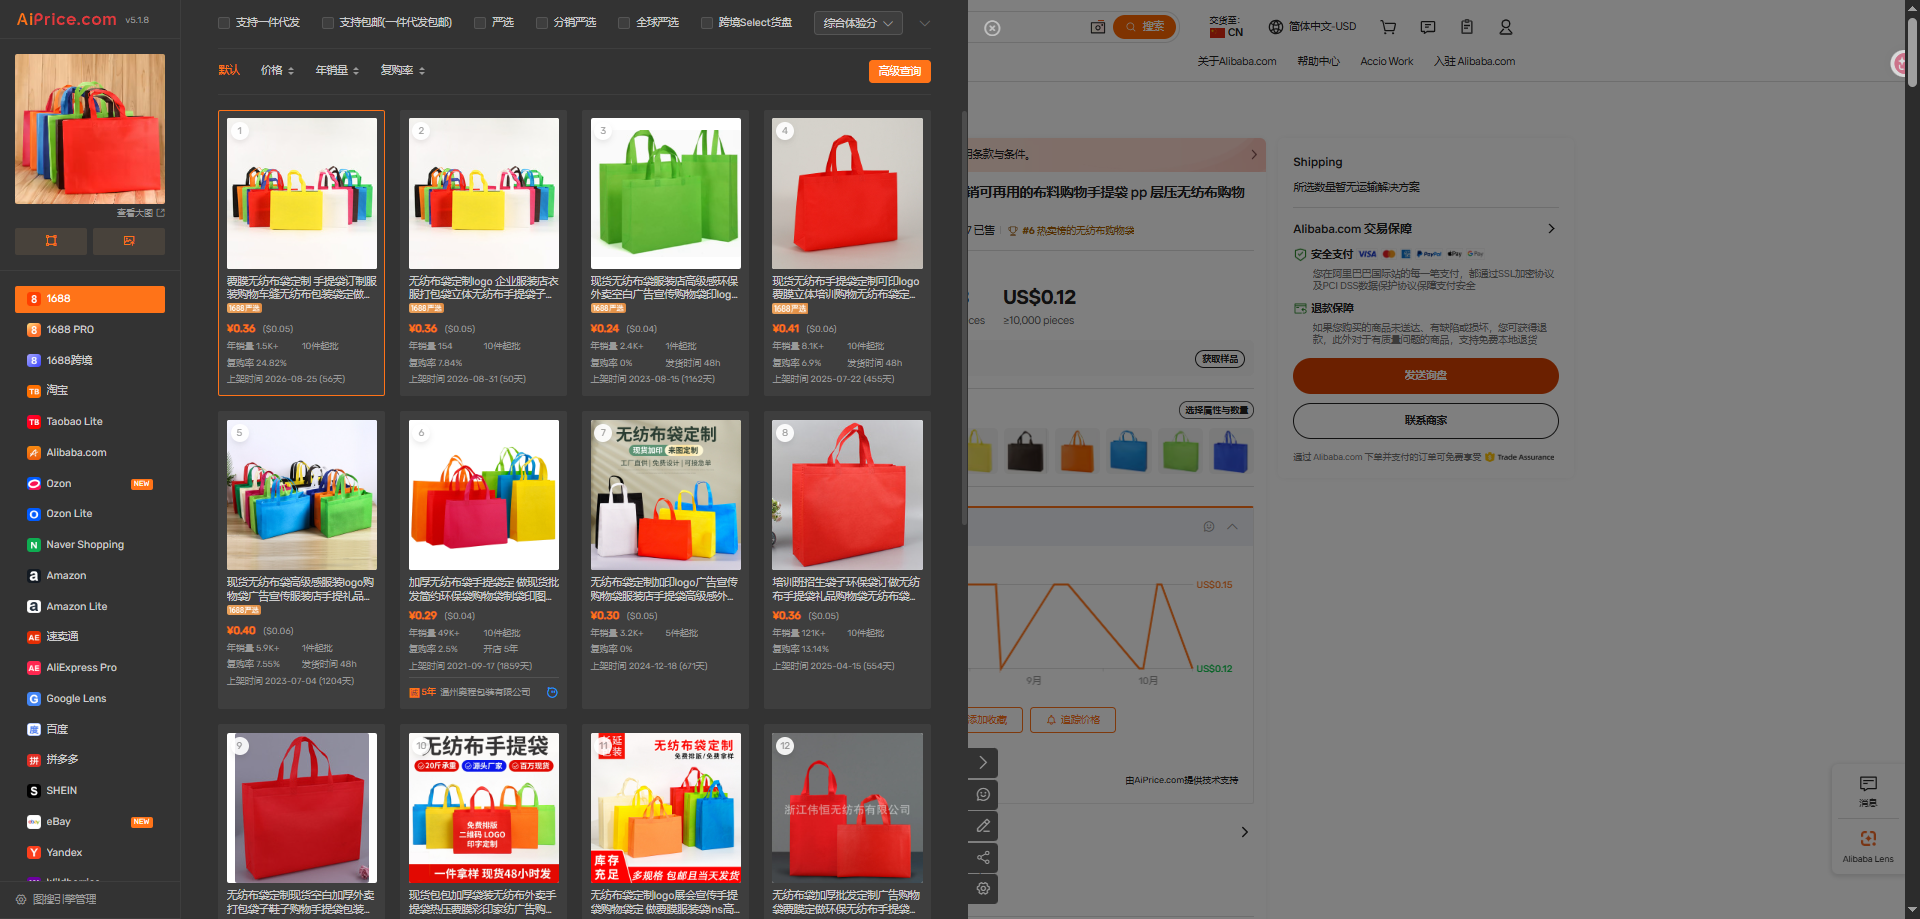The height and width of the screenshot is (919, 1920).
Task: Sort results by 年销量
Action: [x=337, y=71]
